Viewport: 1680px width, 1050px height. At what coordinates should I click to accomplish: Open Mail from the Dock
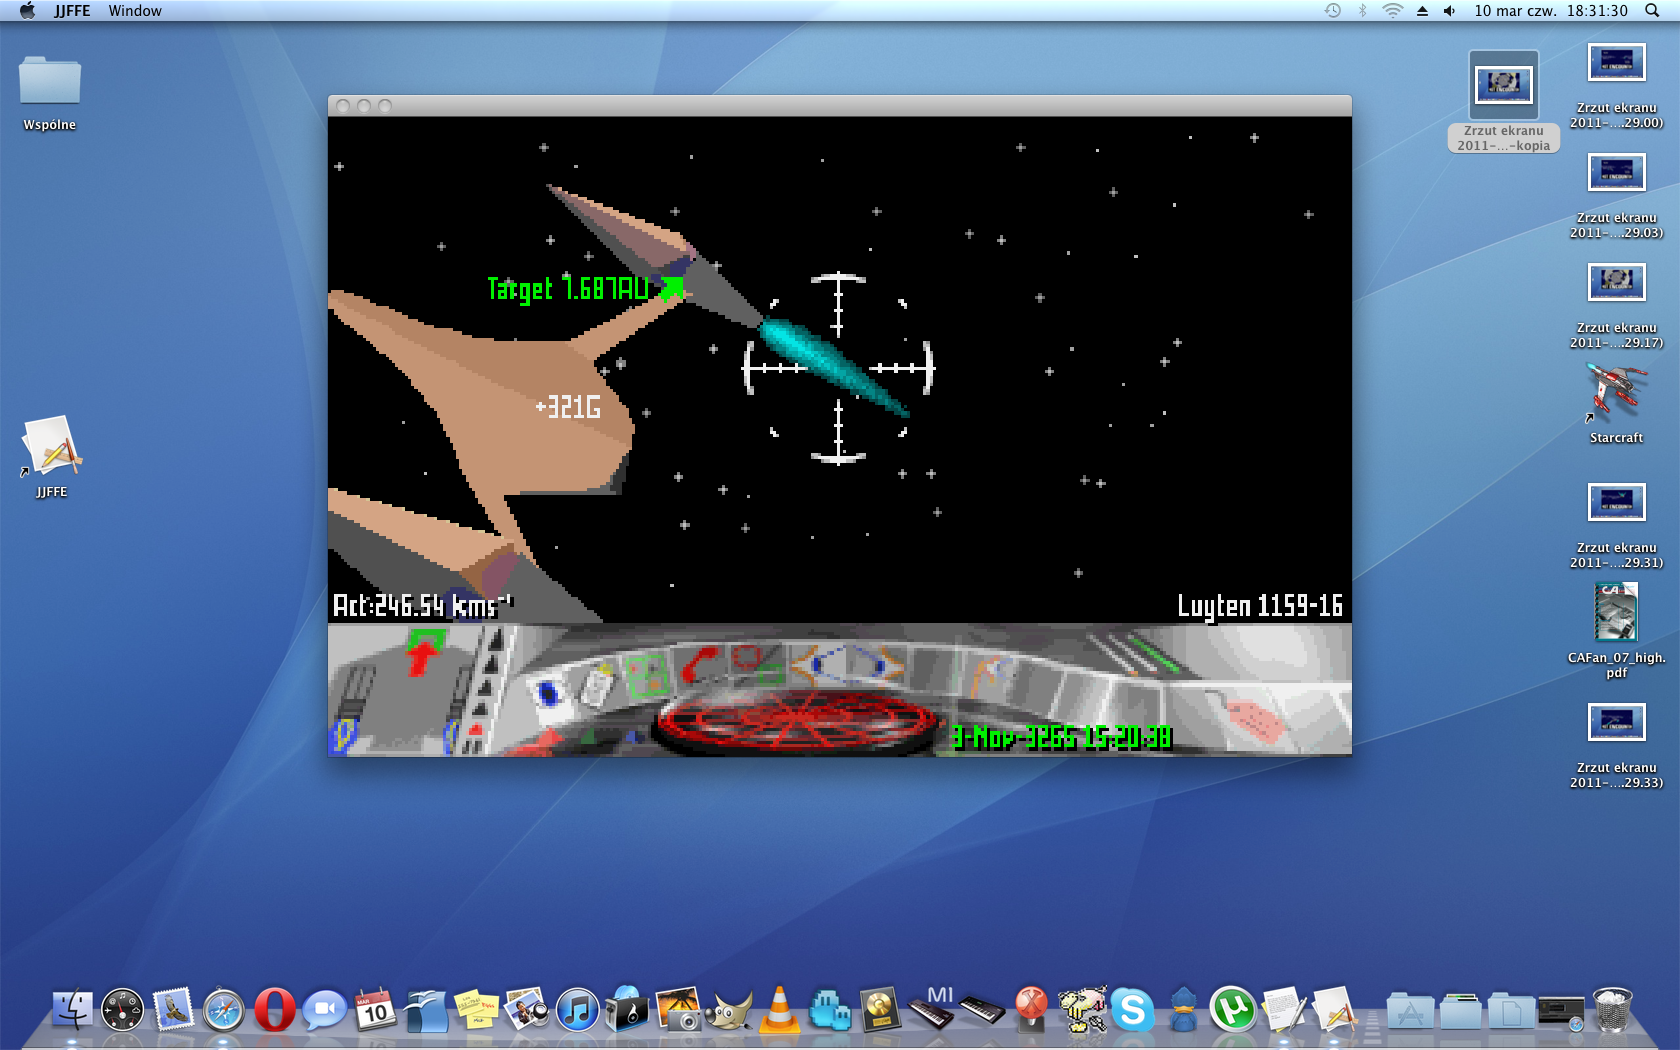click(x=173, y=1010)
